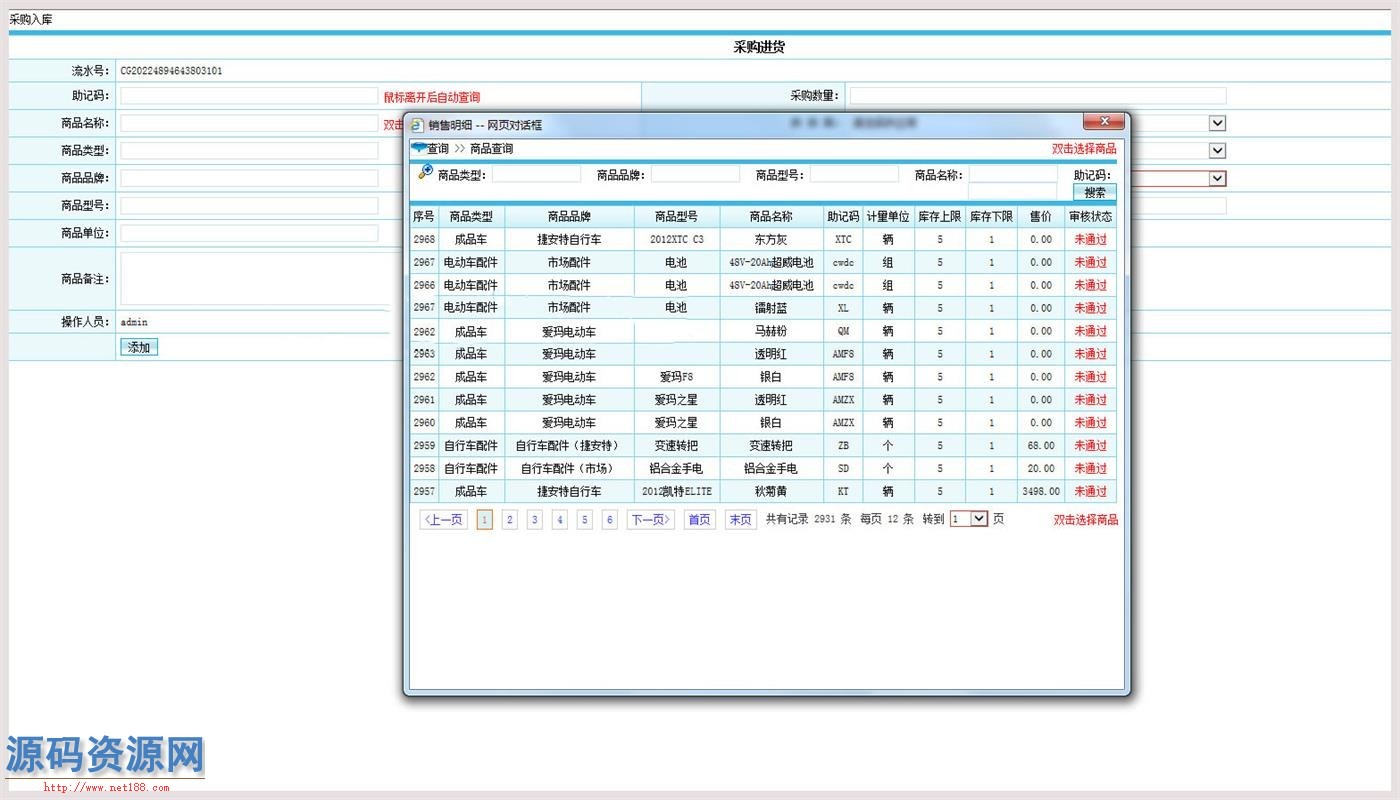This screenshot has width=1400, height=800.
Task: Click 未通过 status in row 2957
Action: (1091, 492)
